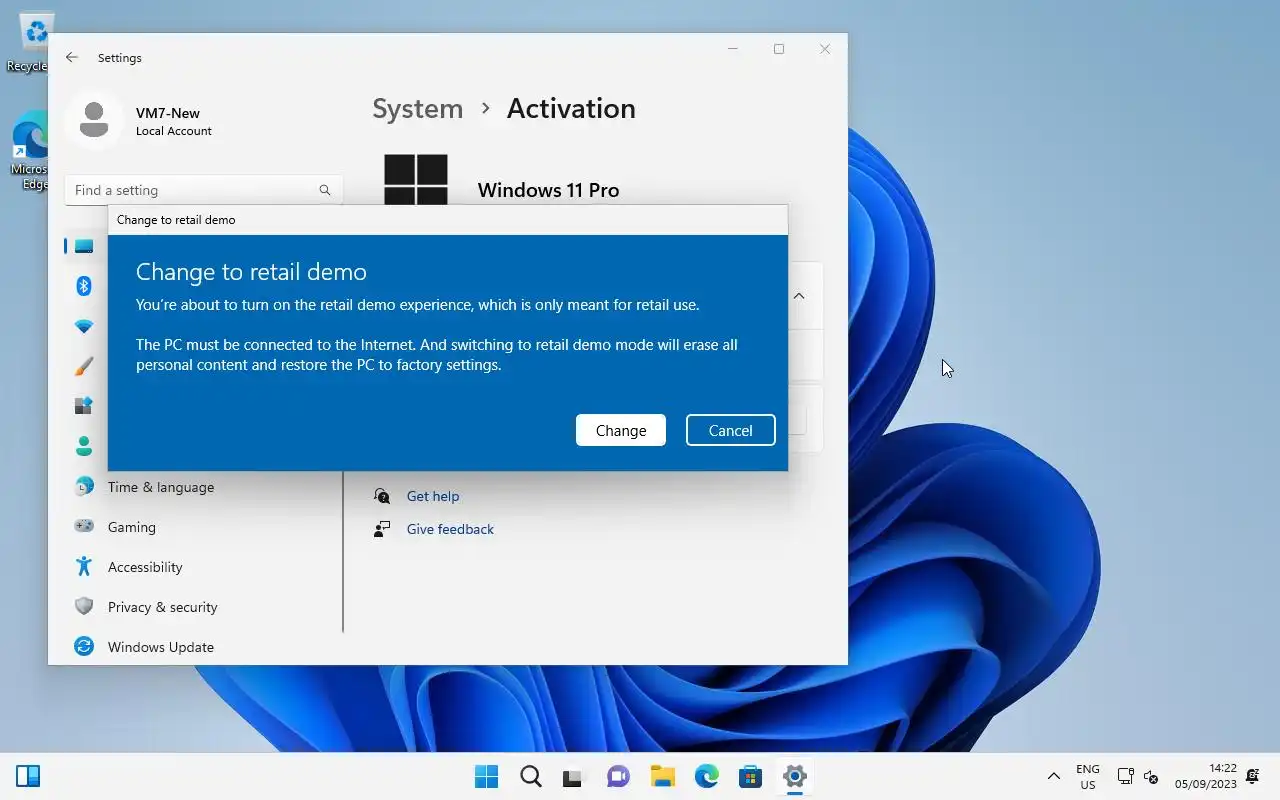Open network status tray icon
Viewport: 1280px width, 800px height.
point(1125,776)
